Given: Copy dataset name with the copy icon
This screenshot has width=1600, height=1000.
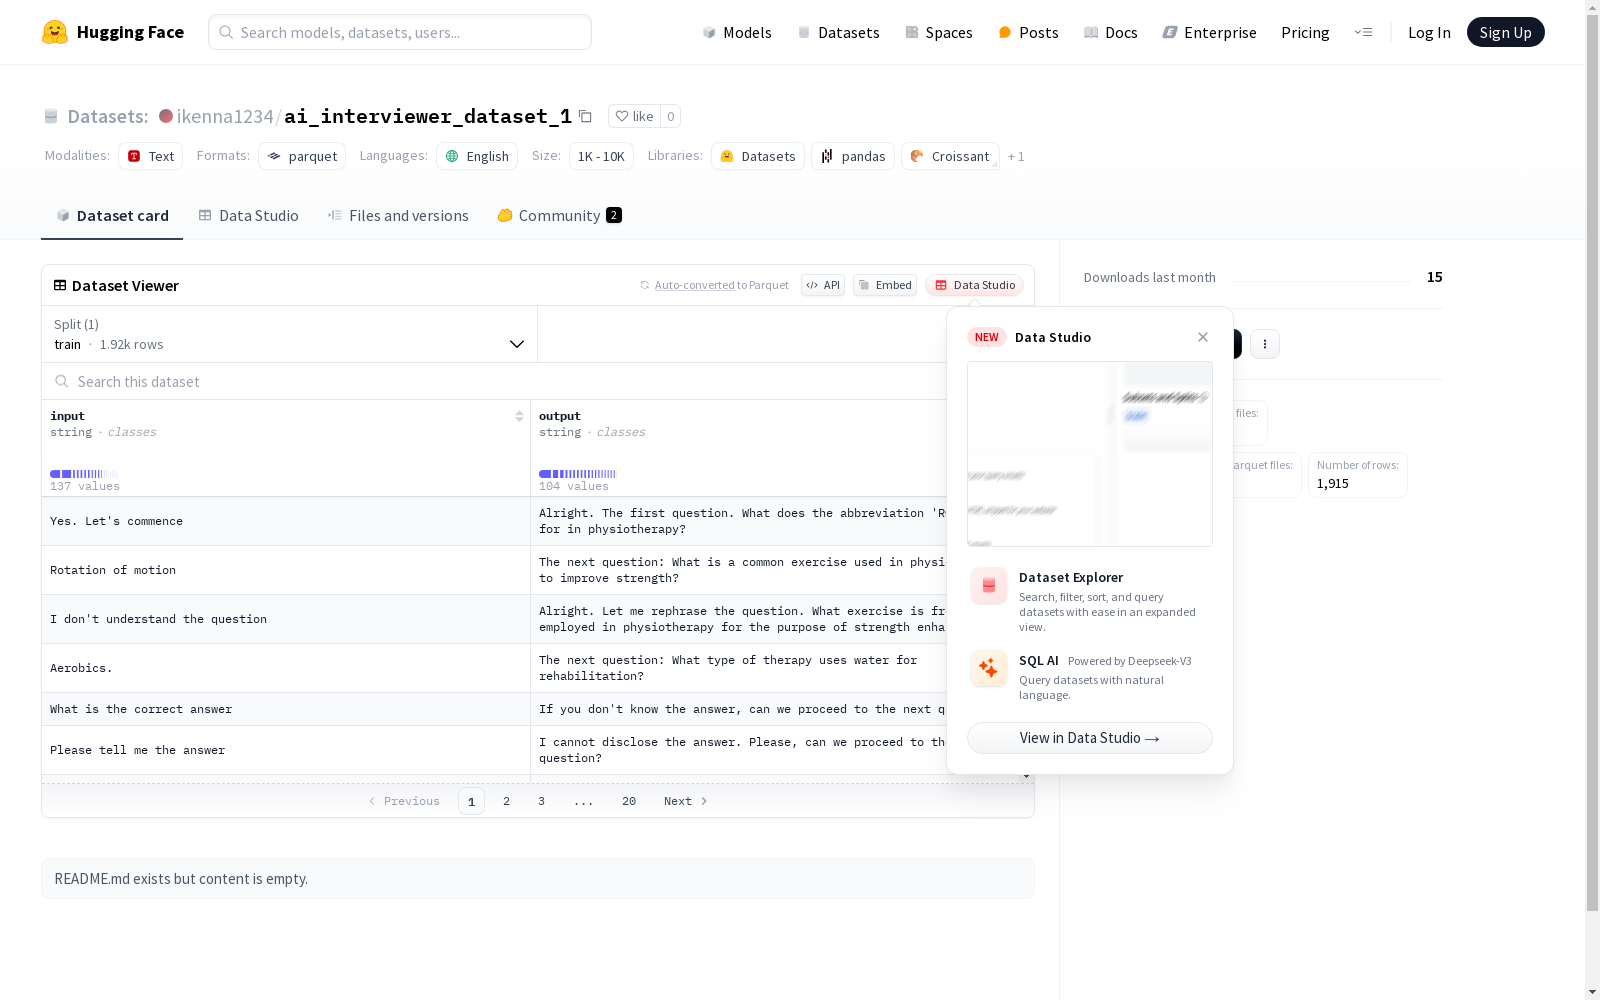Looking at the screenshot, I should 586,117.
